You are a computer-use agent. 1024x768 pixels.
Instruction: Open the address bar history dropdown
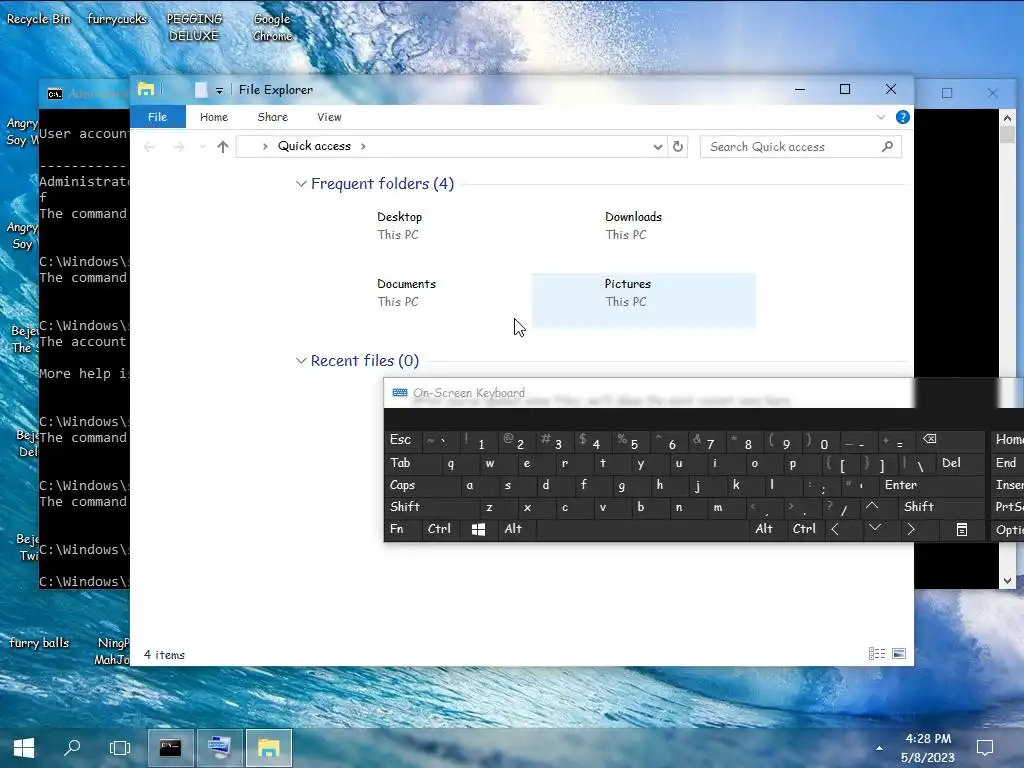(x=658, y=146)
